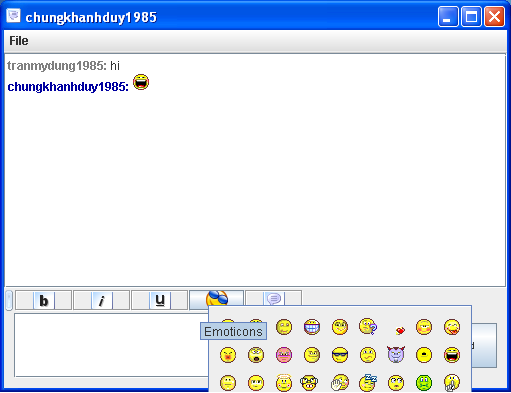Pick the laughing open-mouth emoticon in picker
The width and height of the screenshot is (511, 393).
[x=452, y=355]
